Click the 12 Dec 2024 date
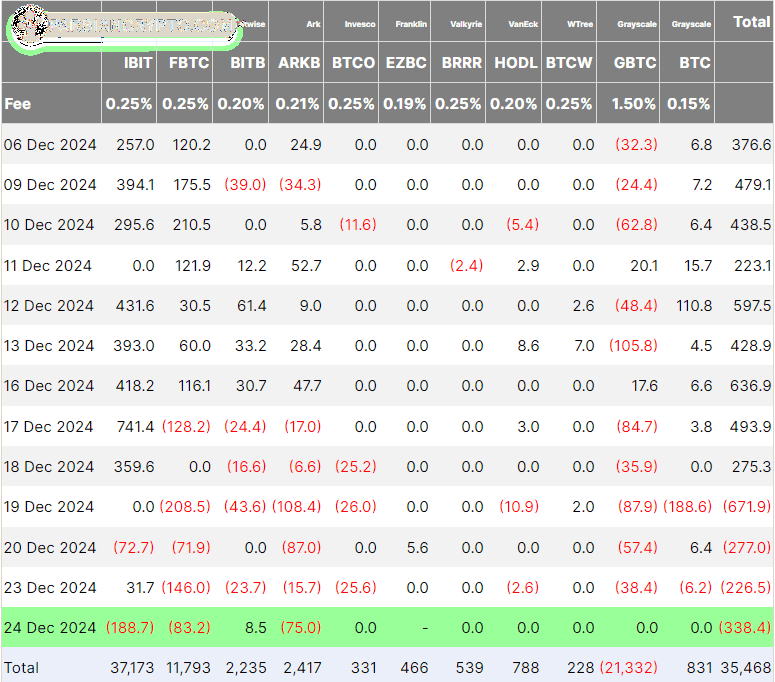Screen dimensions: 775x682 click(x=48, y=306)
